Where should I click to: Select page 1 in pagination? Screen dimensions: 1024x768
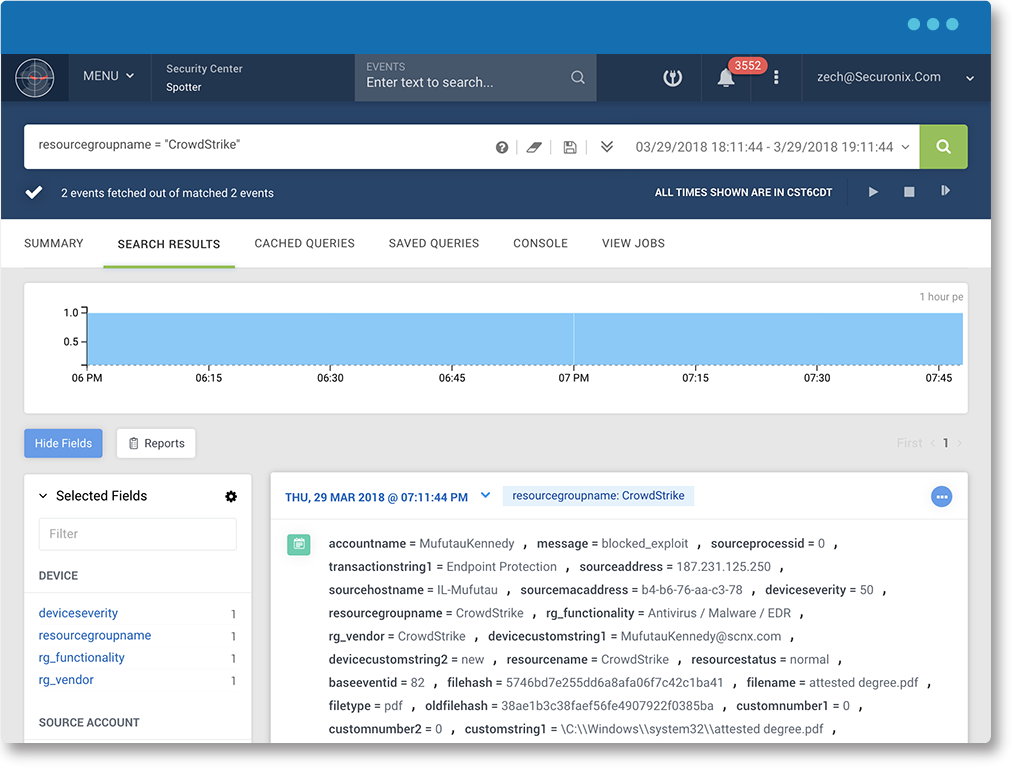[945, 443]
